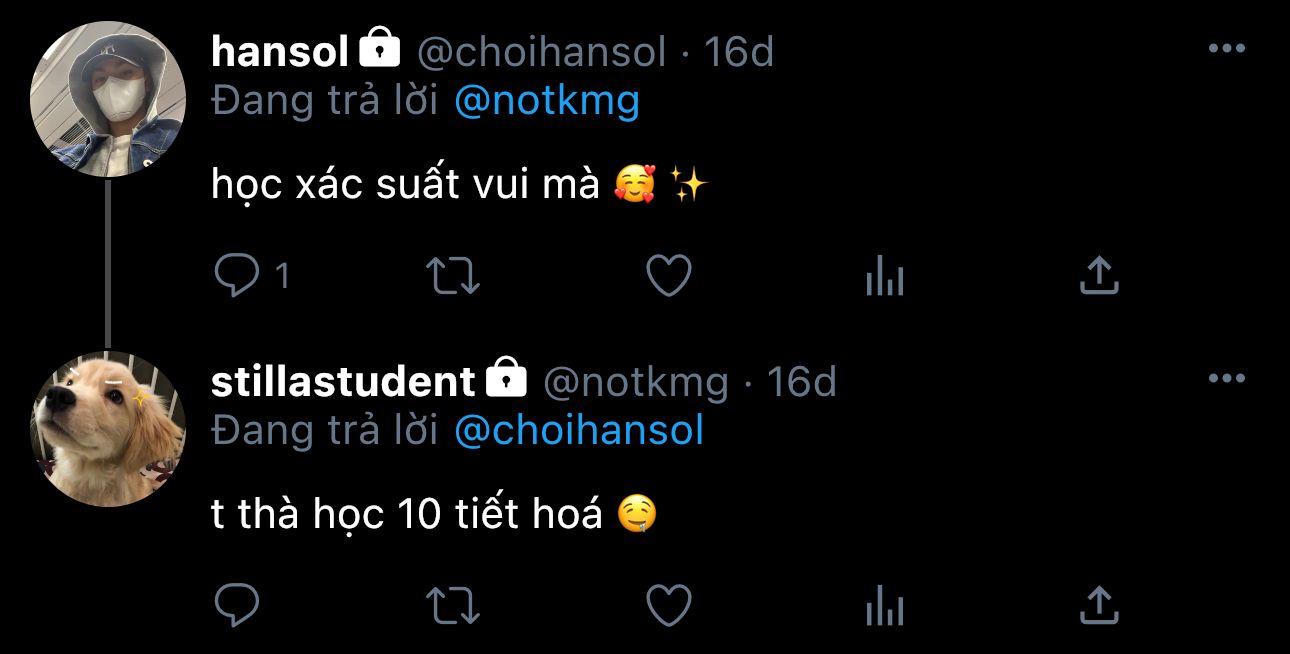Open the @choihansol mention link

click(x=579, y=430)
